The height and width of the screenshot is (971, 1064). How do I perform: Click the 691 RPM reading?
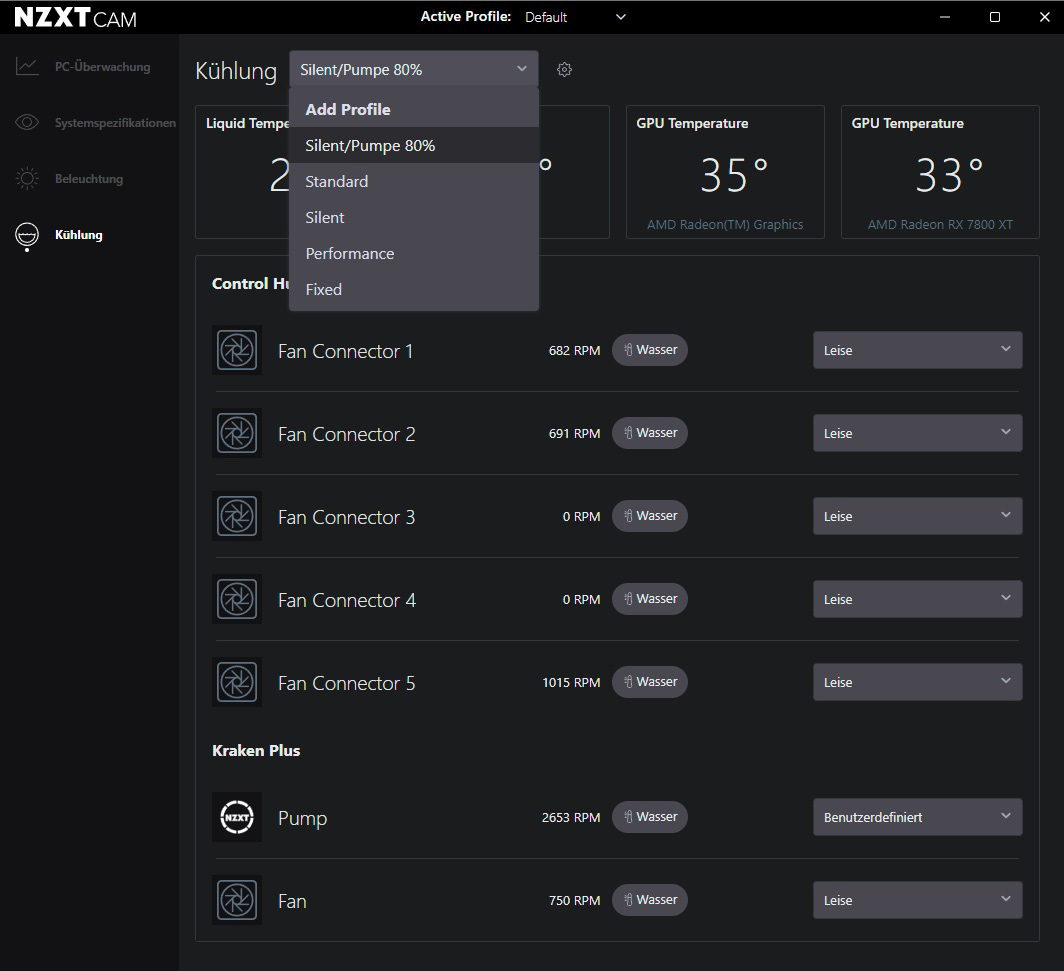tap(574, 434)
